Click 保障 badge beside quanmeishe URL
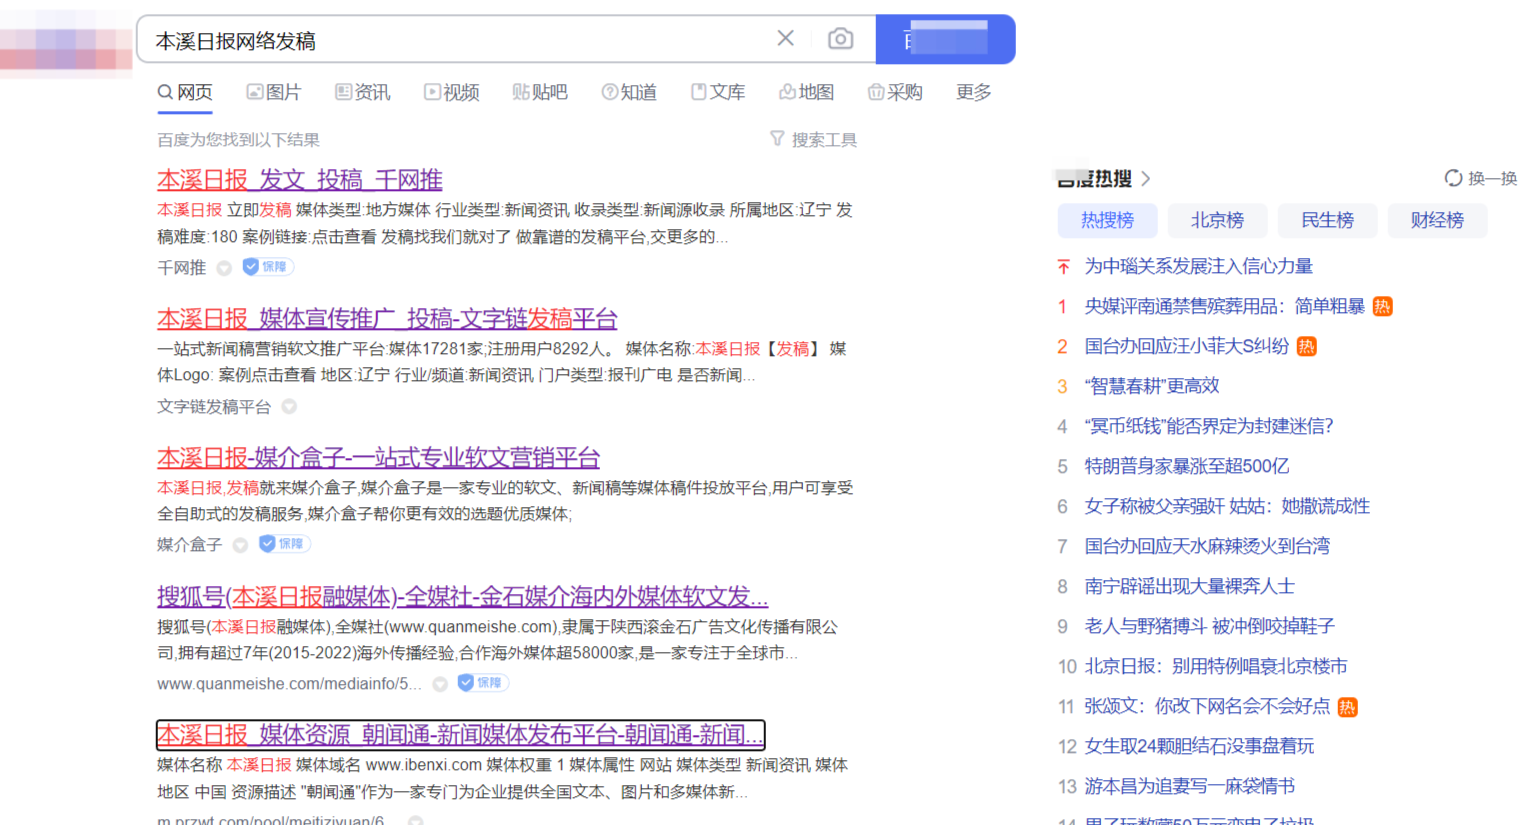Viewport: 1526px width, 825px height. [483, 683]
